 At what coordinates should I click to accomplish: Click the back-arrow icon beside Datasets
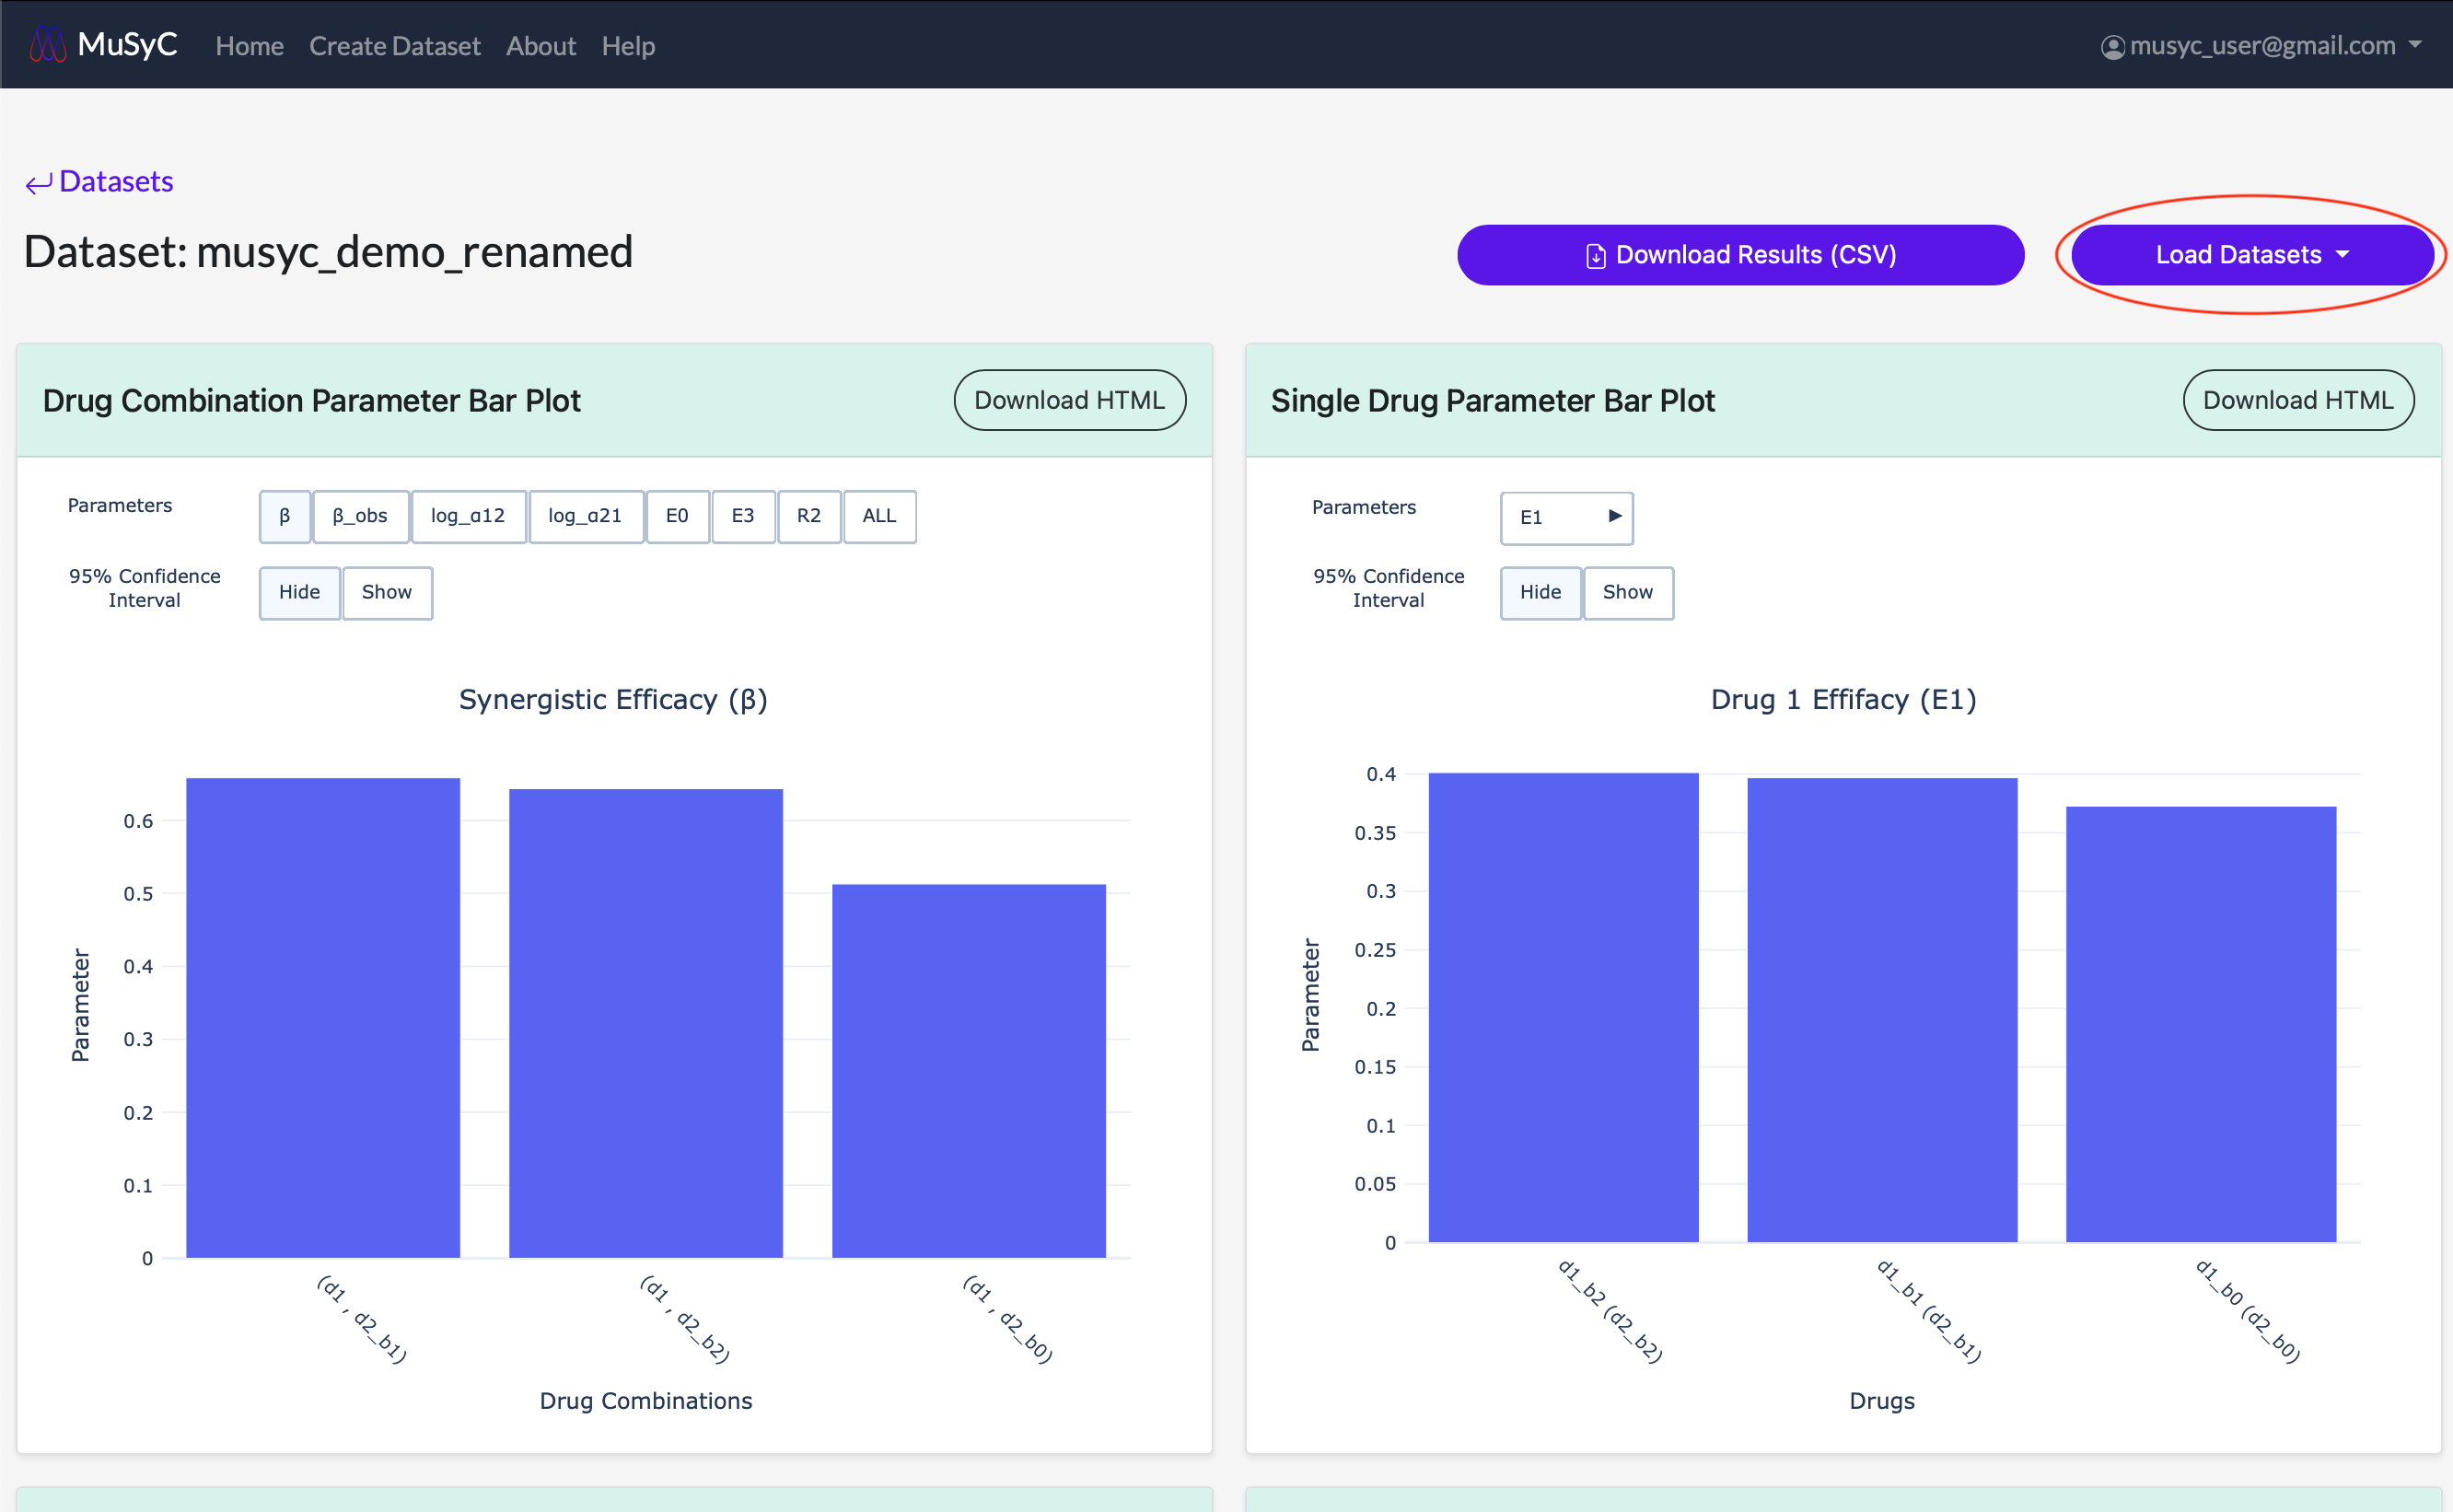click(38, 183)
